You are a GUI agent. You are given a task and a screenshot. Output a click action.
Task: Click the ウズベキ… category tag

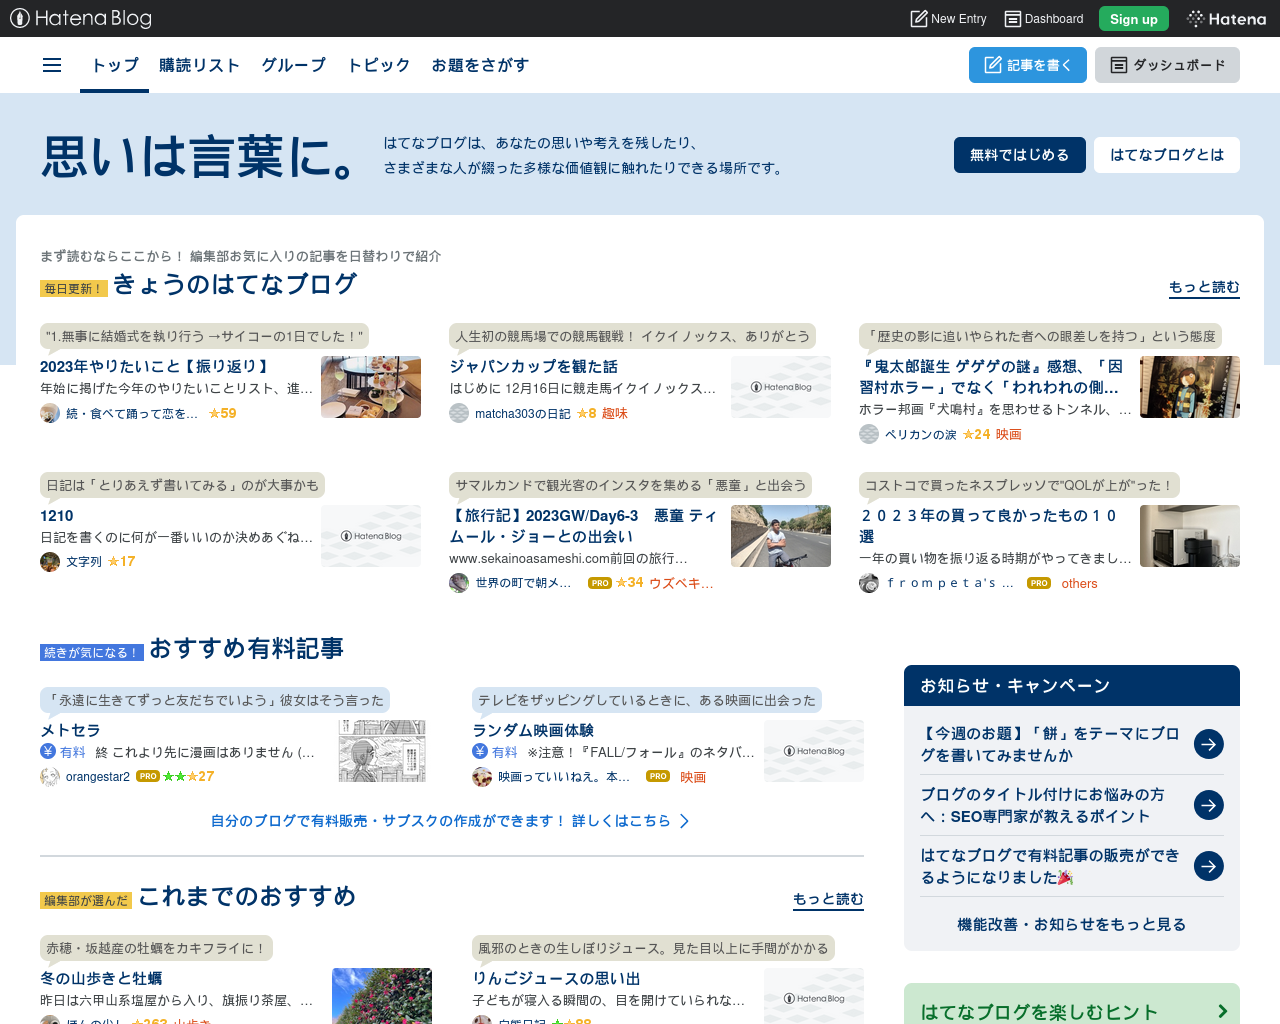(681, 583)
